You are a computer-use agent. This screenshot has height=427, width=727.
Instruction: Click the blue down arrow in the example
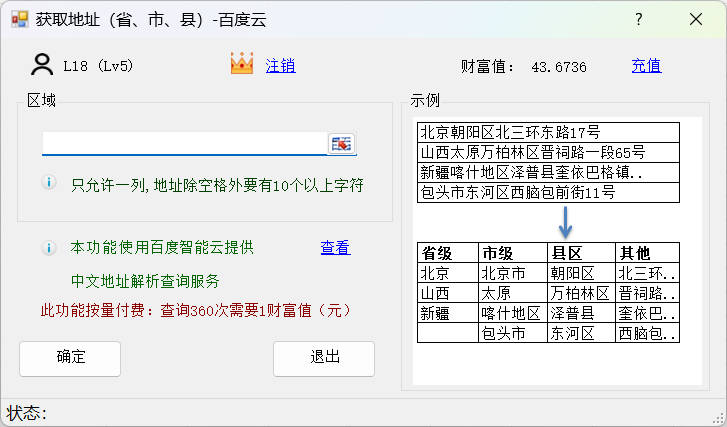tap(565, 222)
